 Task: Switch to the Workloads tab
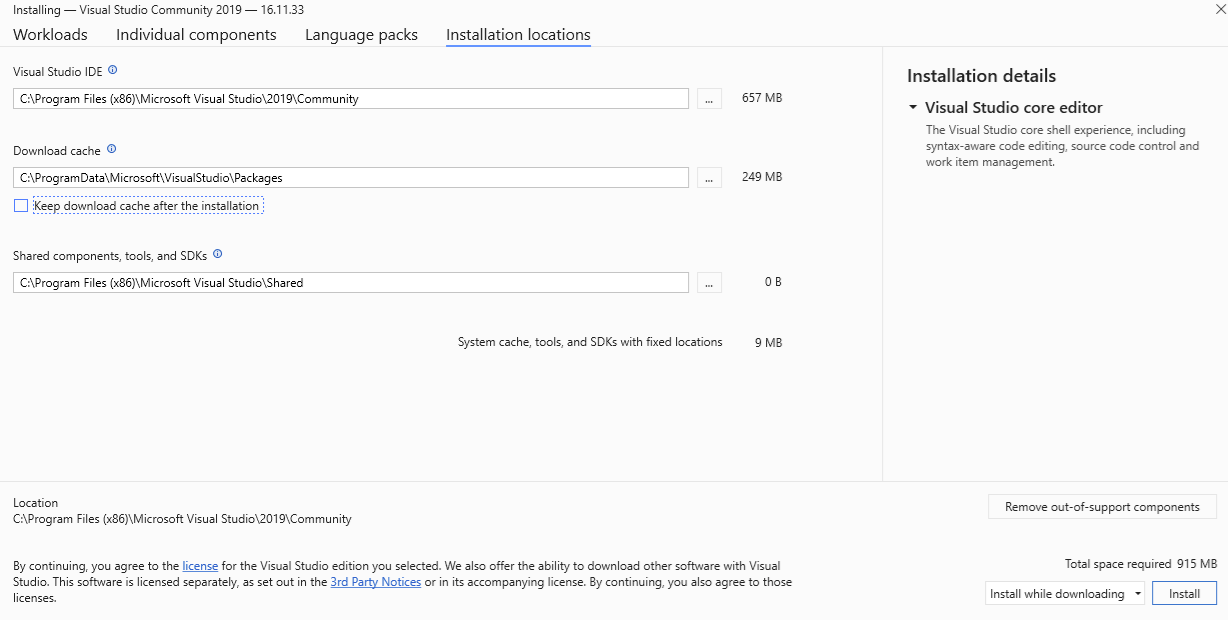50,34
